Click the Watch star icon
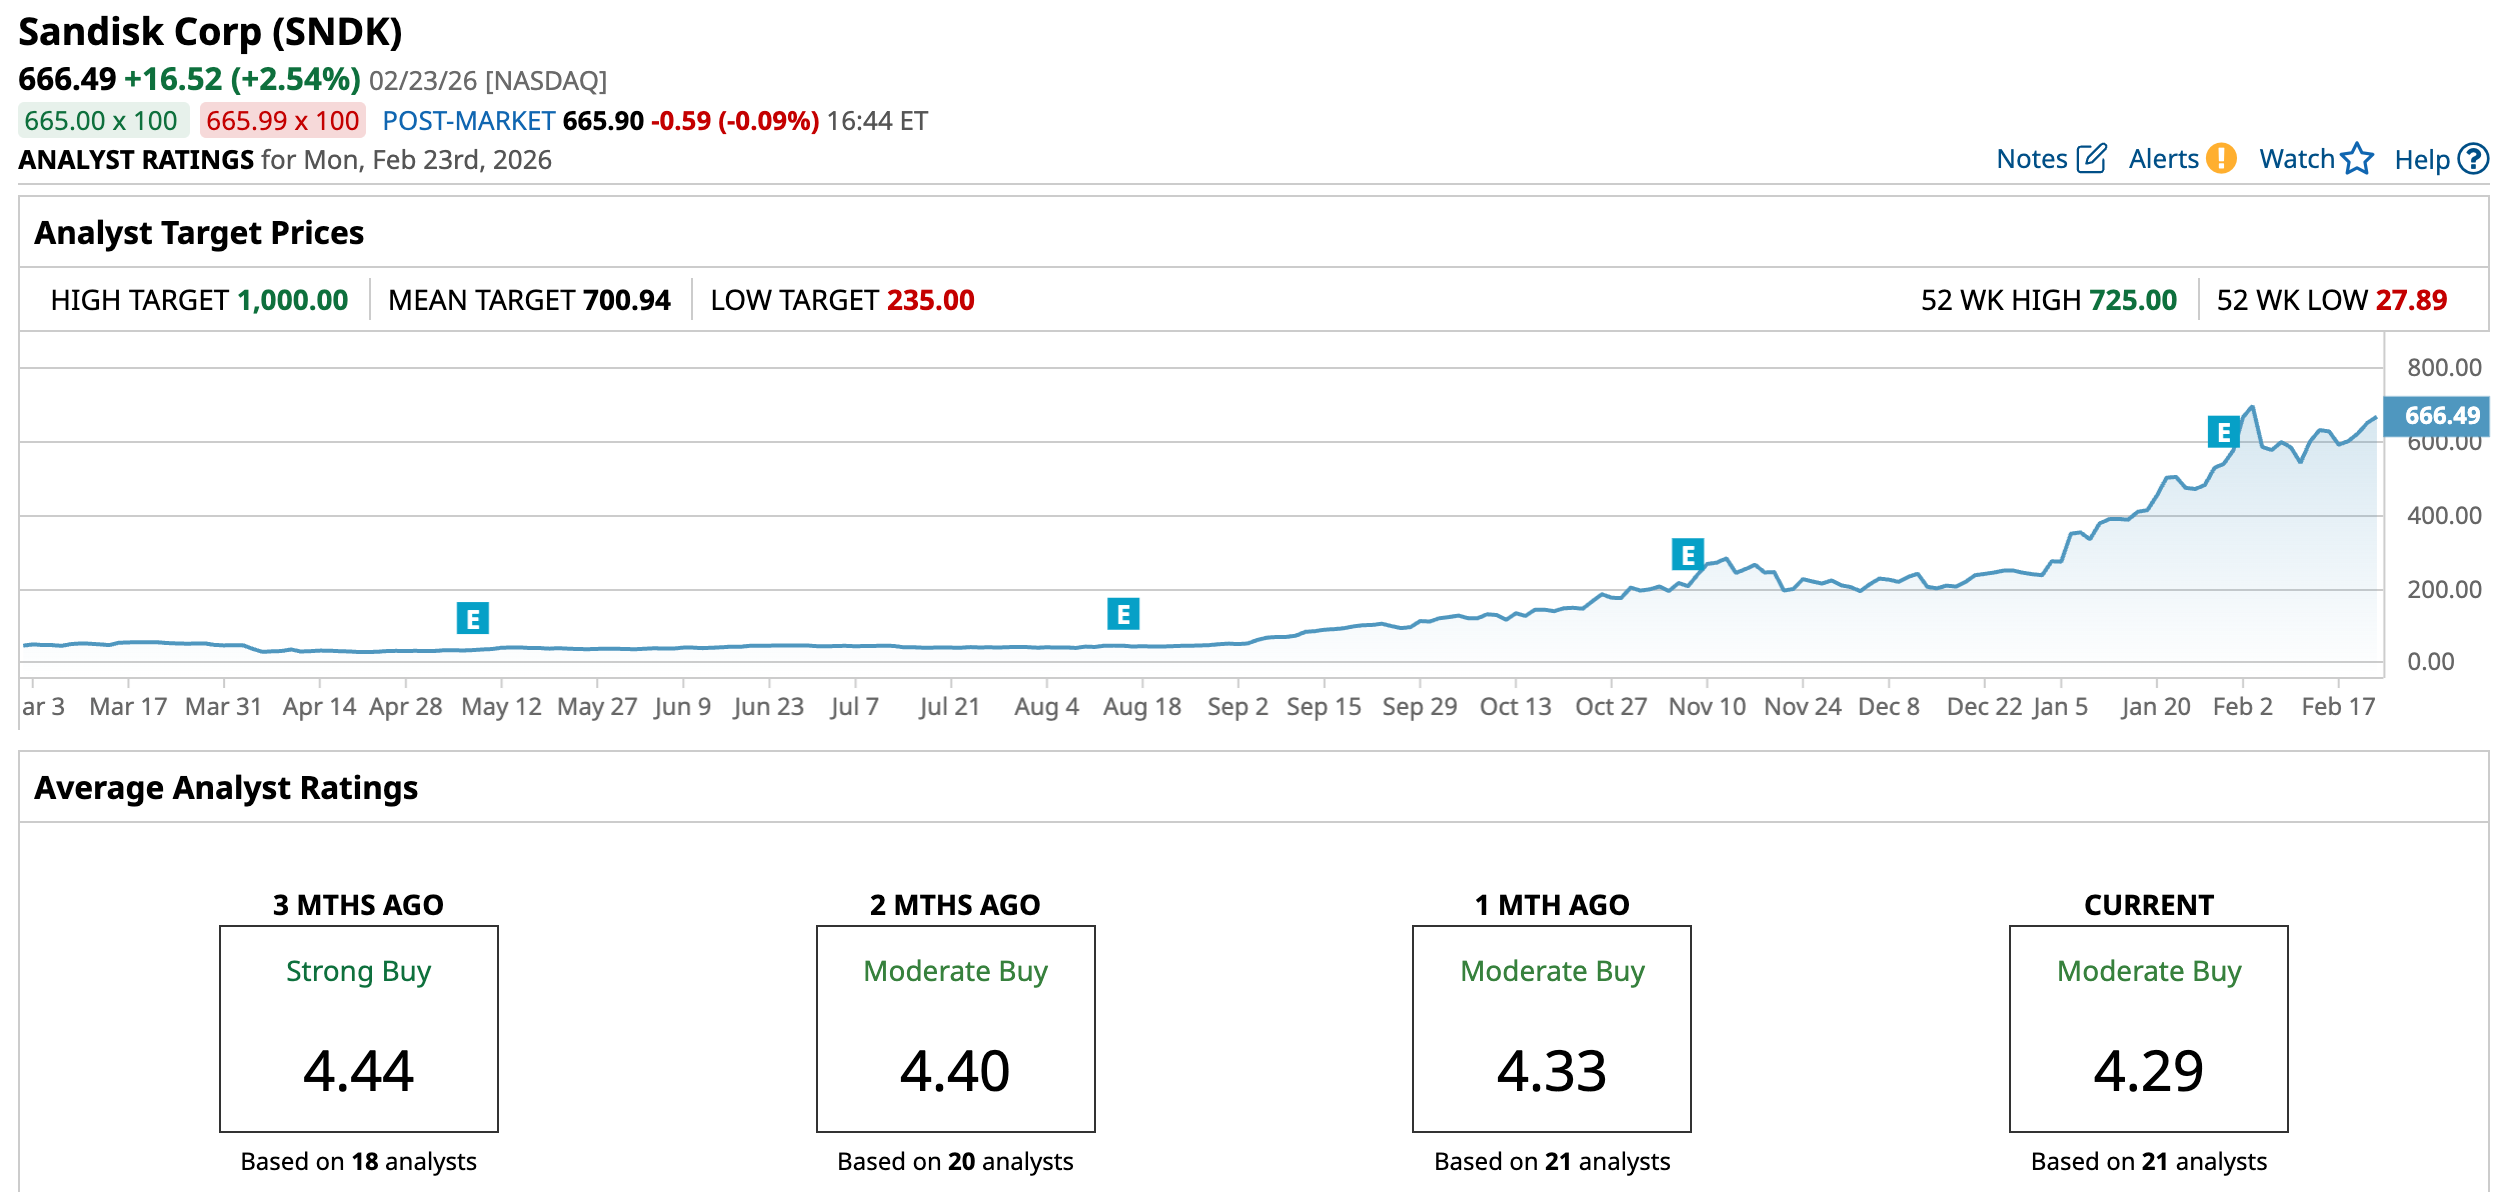Image resolution: width=2502 pixels, height=1192 pixels. [2357, 159]
